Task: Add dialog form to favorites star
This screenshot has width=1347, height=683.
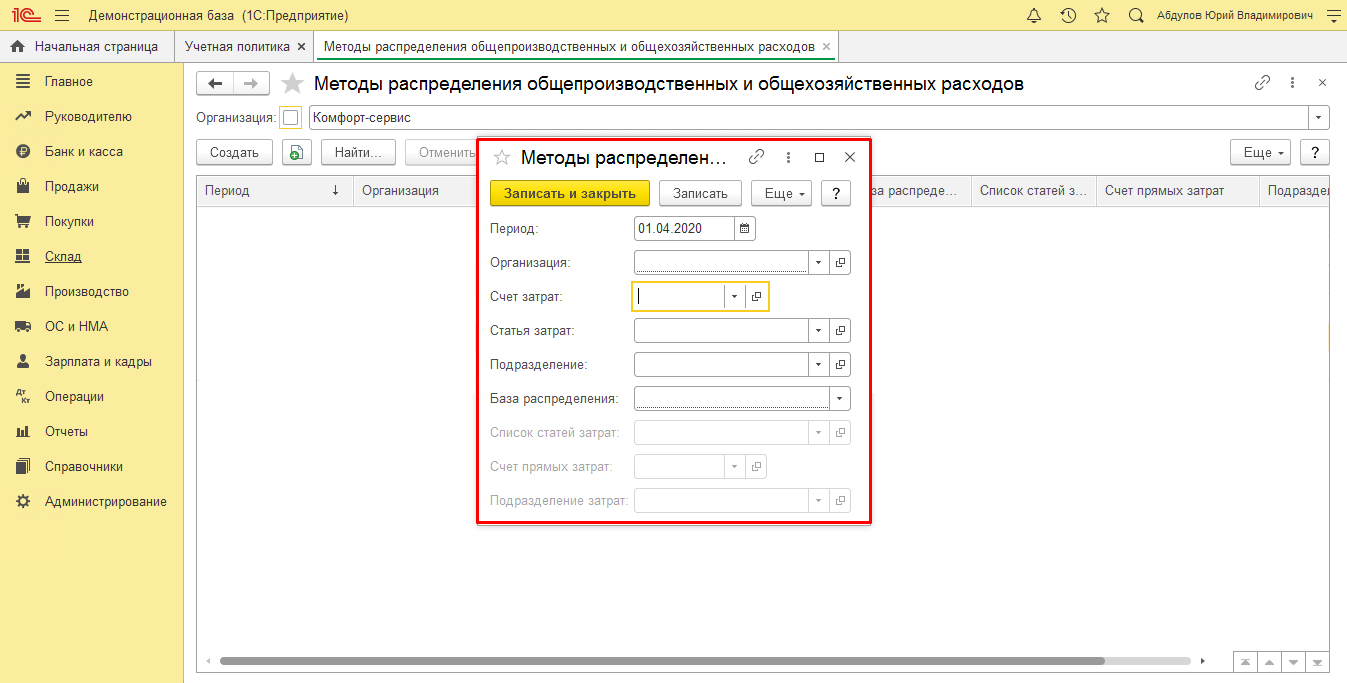Action: pos(502,157)
